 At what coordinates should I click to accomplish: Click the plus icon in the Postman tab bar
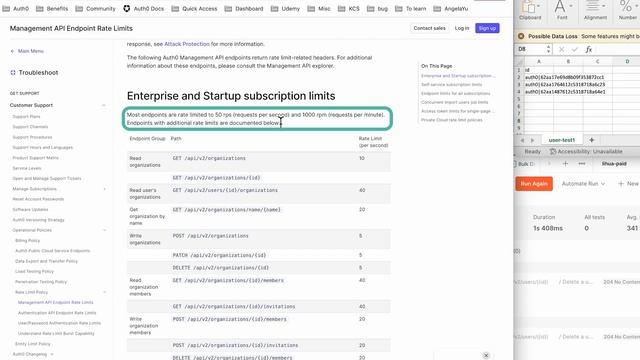pyautogui.click(x=565, y=164)
